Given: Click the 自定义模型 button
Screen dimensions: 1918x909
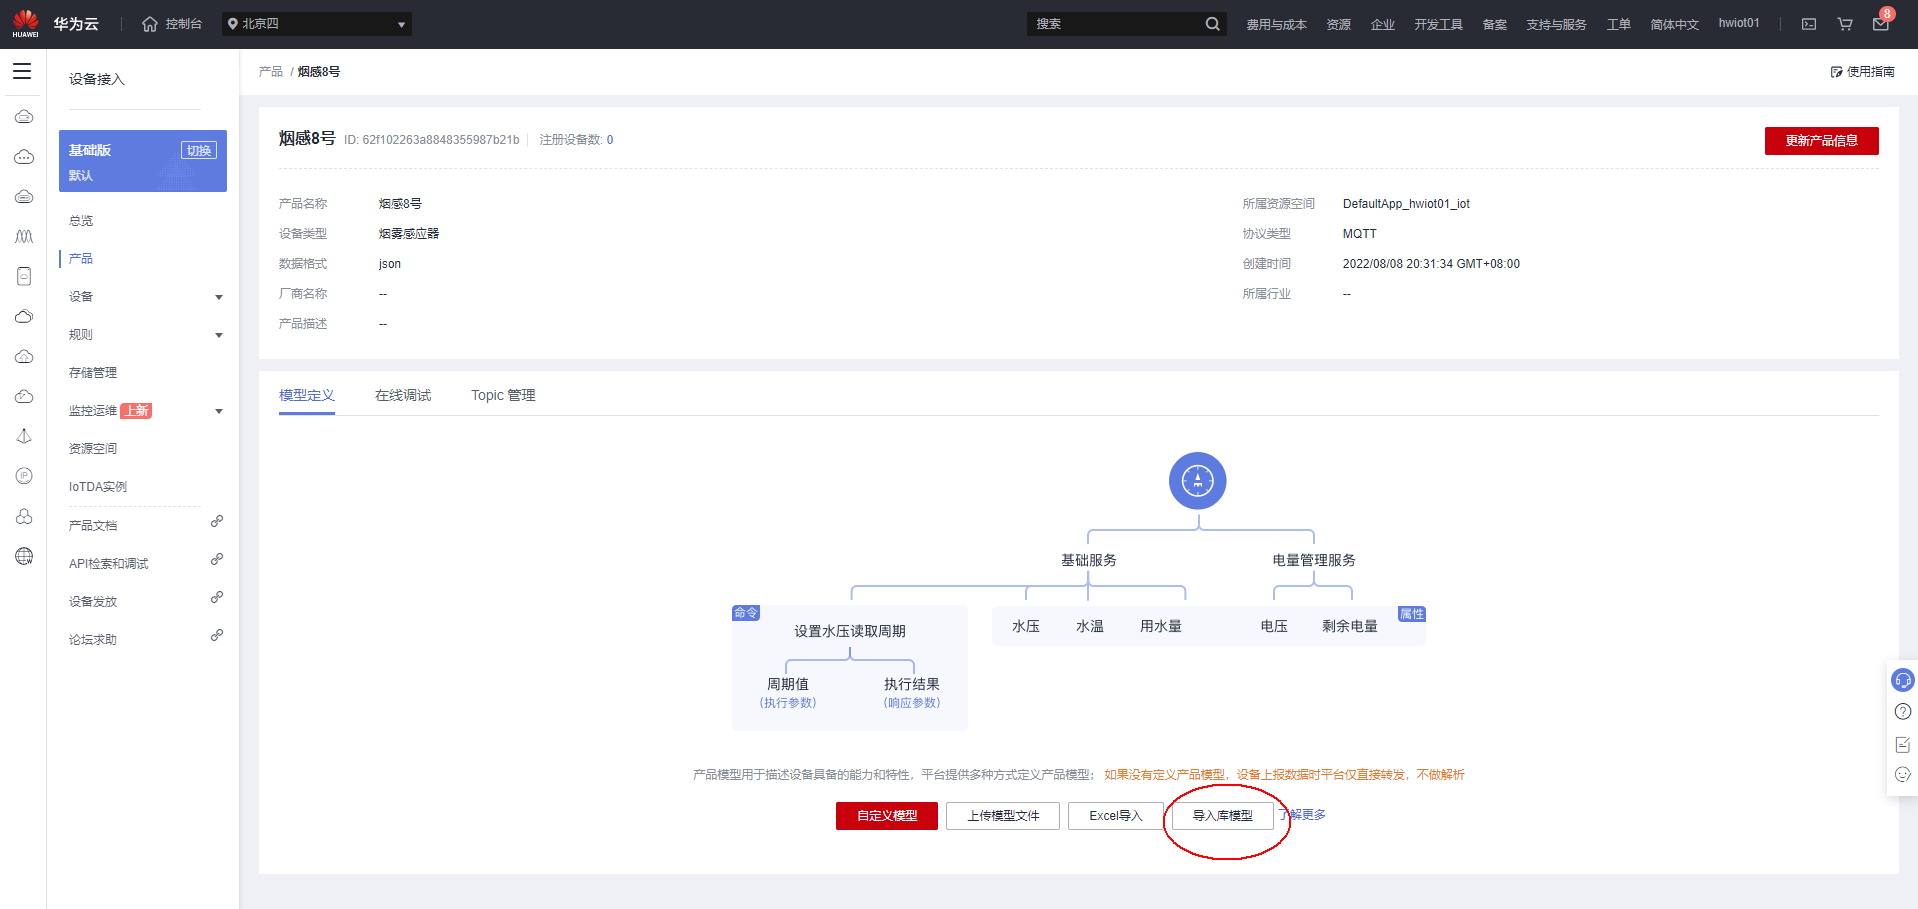Looking at the screenshot, I should click(887, 816).
